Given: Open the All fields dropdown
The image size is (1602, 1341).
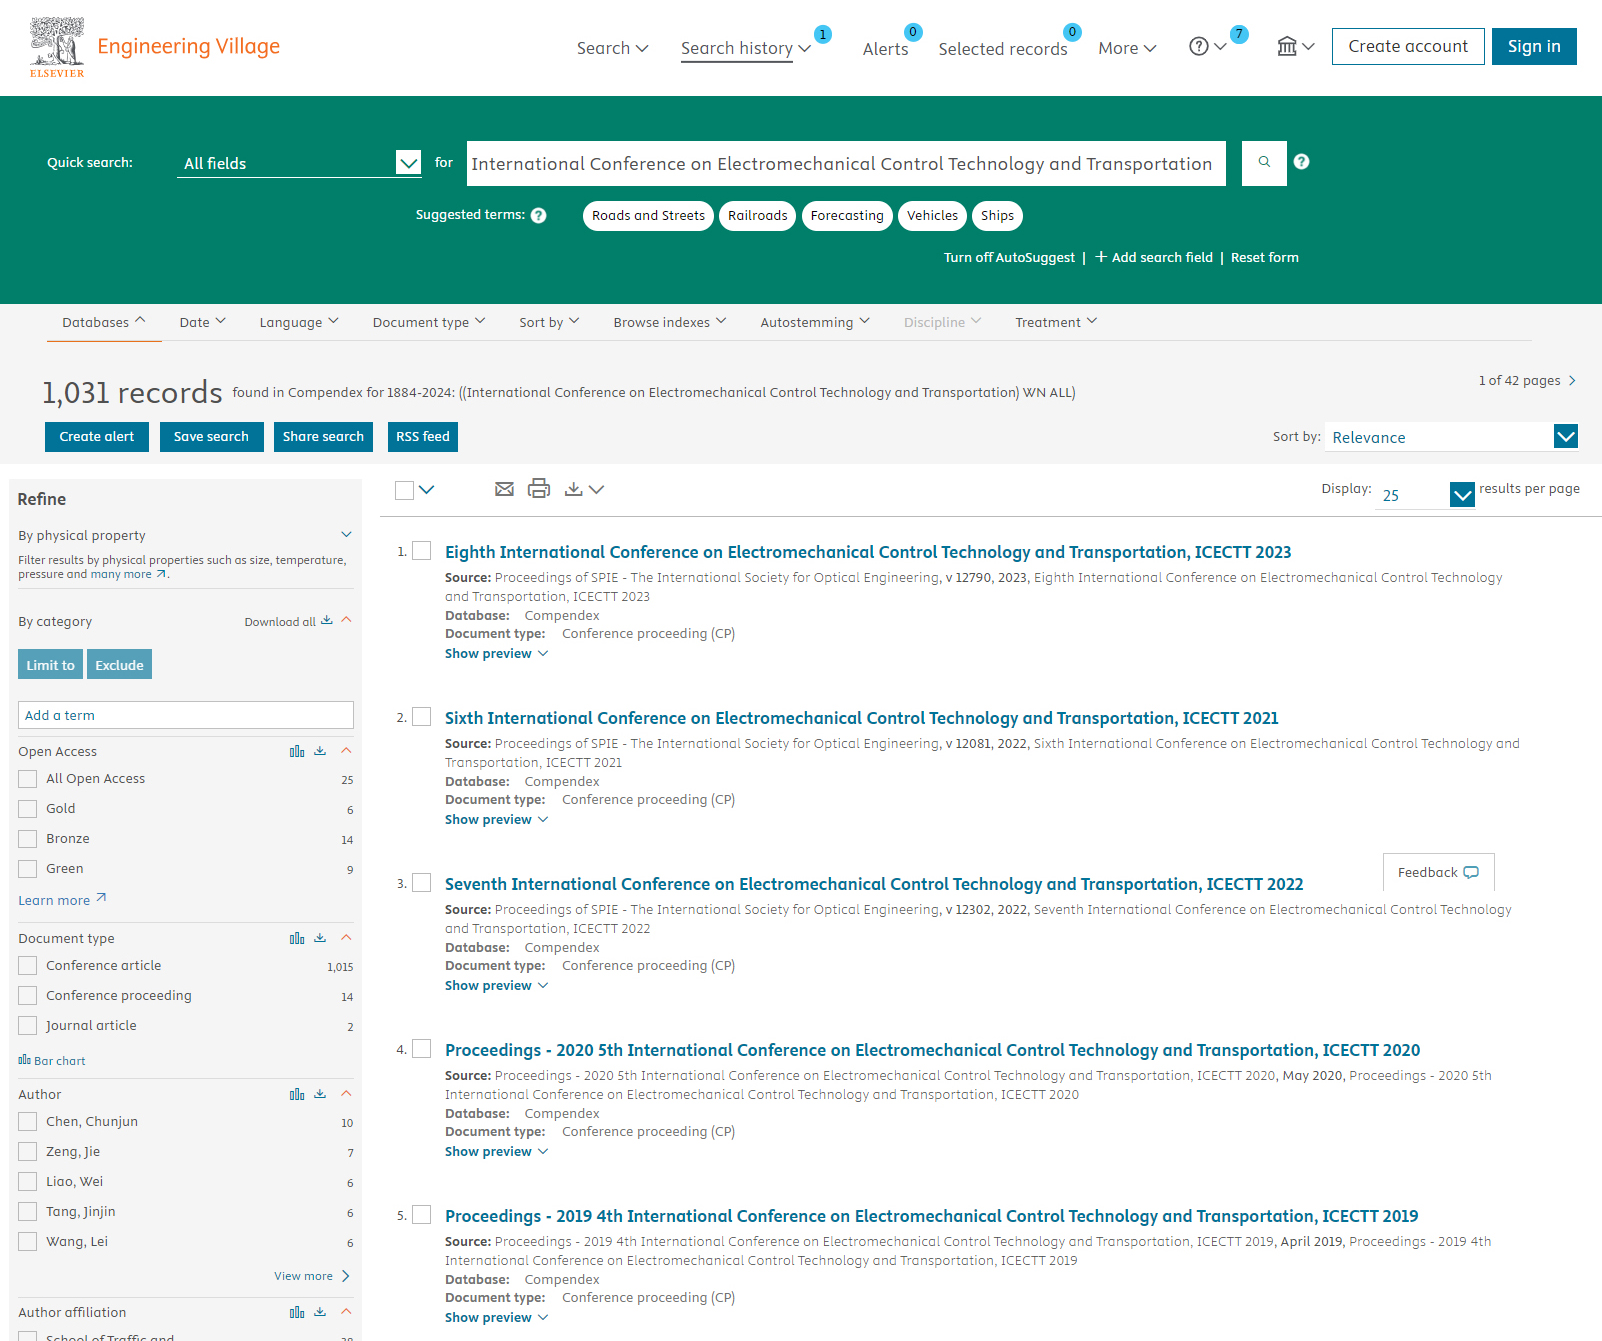Looking at the screenshot, I should pyautogui.click(x=299, y=162).
